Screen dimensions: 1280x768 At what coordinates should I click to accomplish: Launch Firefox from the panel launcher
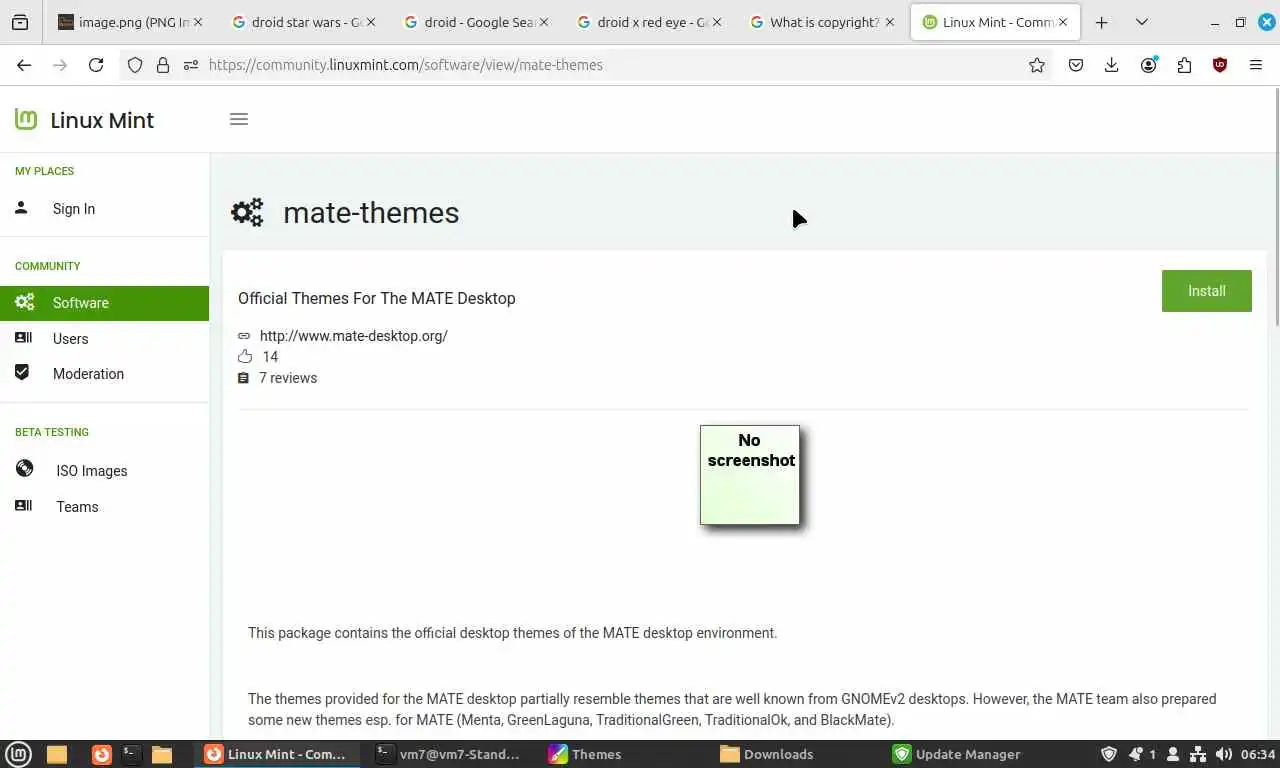pos(101,754)
